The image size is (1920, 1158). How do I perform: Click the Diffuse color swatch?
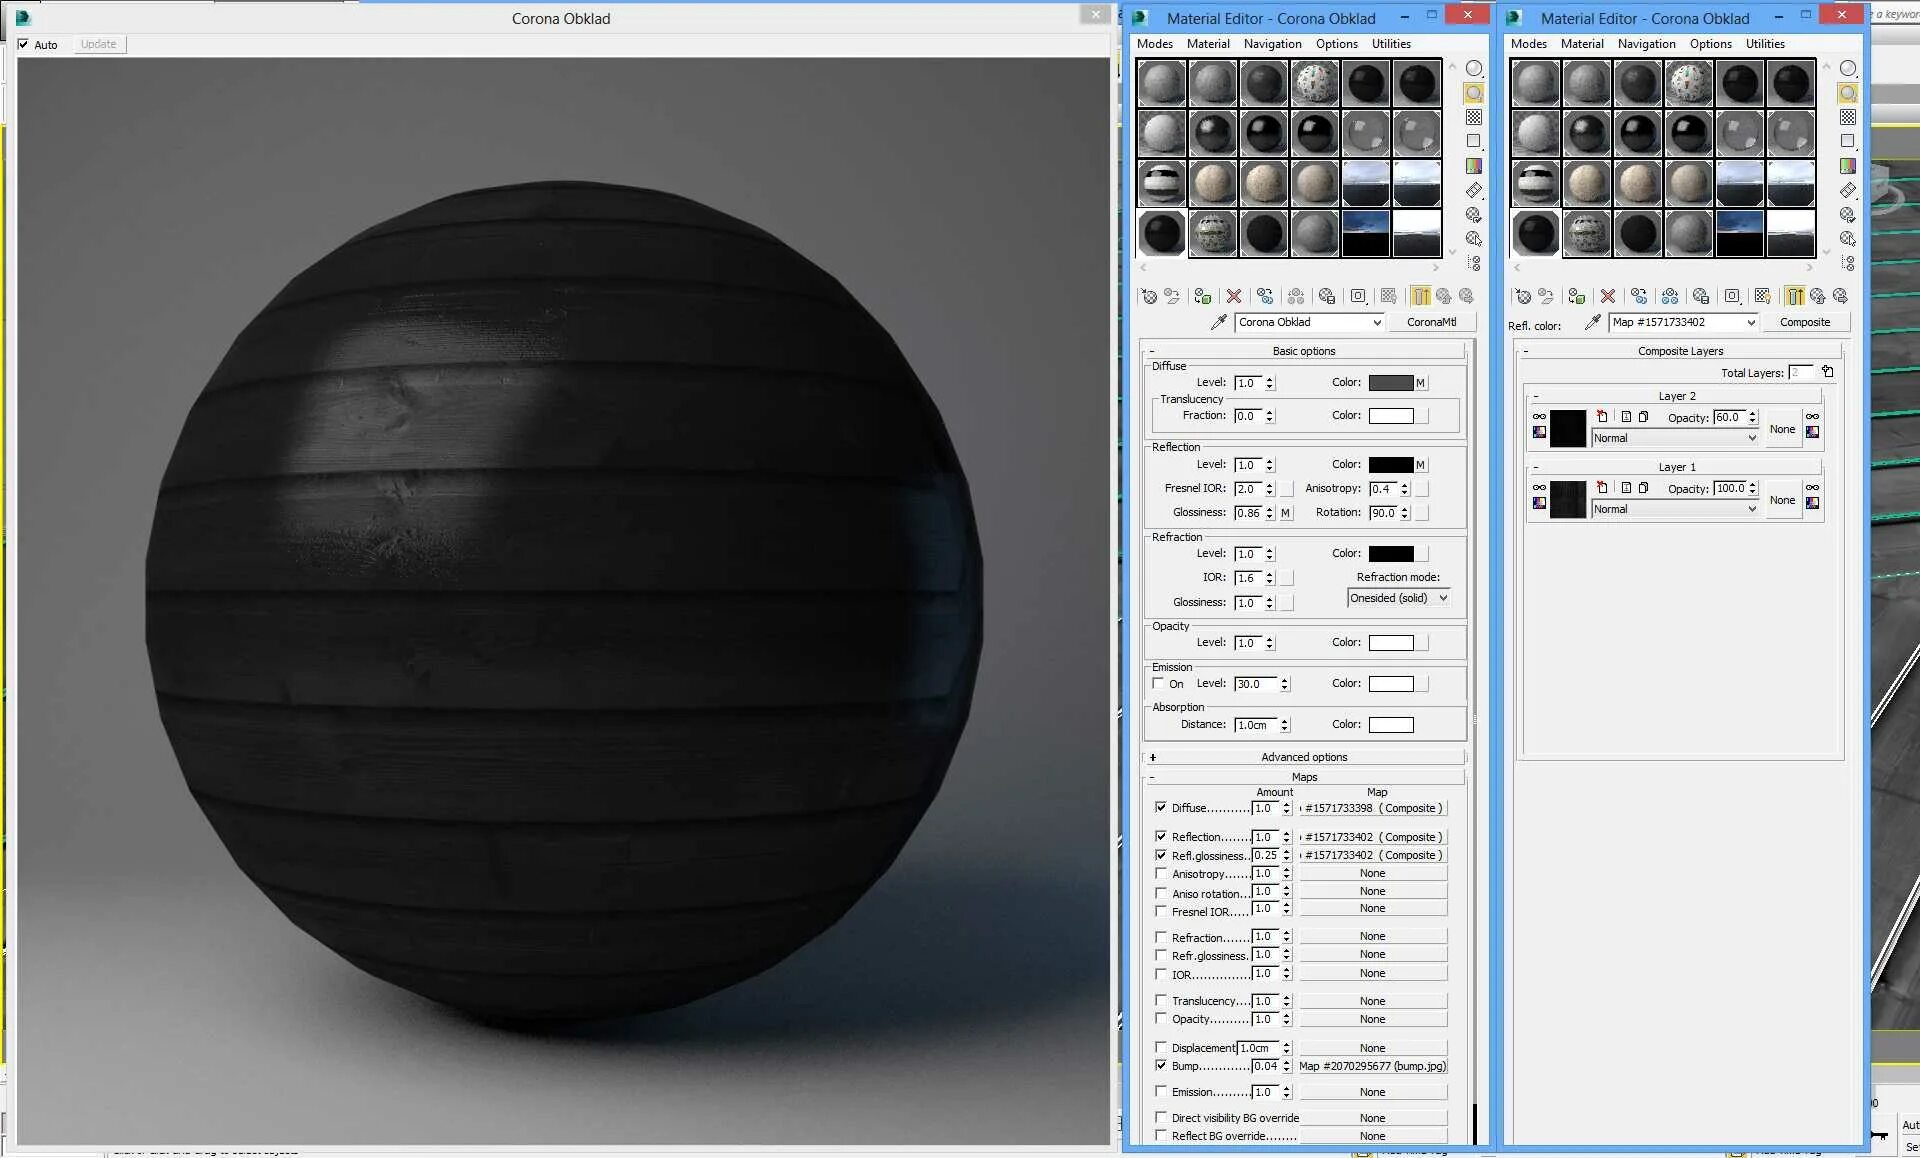[x=1390, y=383]
